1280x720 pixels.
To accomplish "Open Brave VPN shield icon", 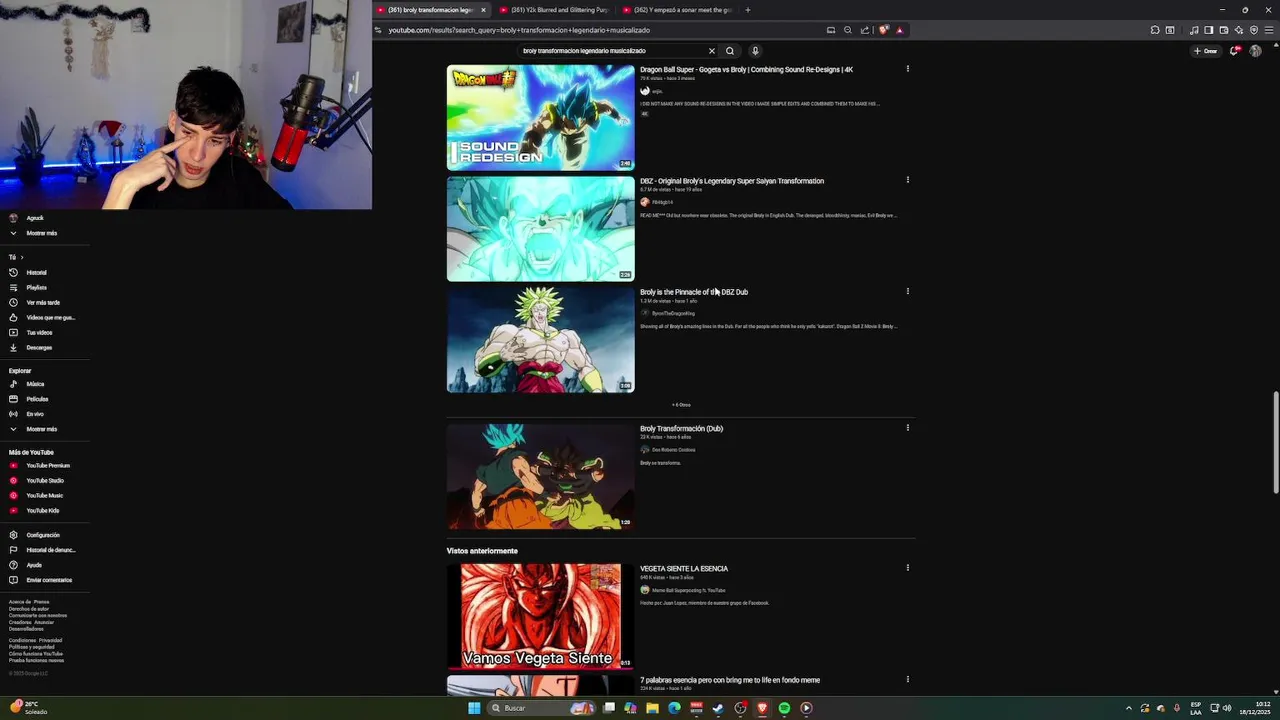I will pyautogui.click(x=1254, y=30).
